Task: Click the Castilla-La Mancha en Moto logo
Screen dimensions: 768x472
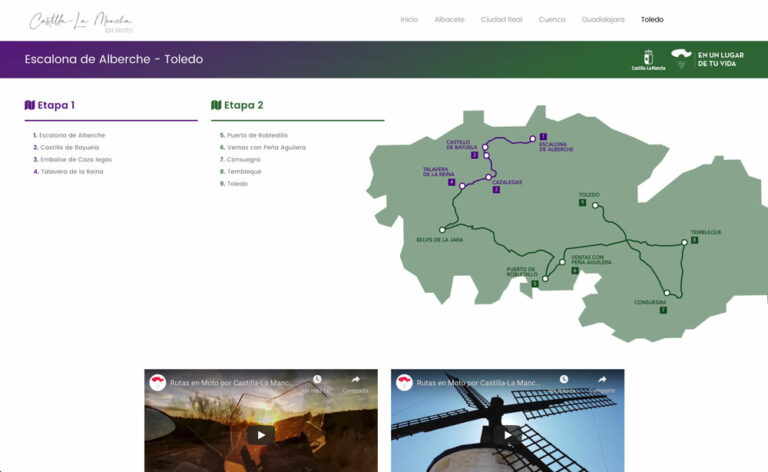Action: pyautogui.click(x=81, y=21)
